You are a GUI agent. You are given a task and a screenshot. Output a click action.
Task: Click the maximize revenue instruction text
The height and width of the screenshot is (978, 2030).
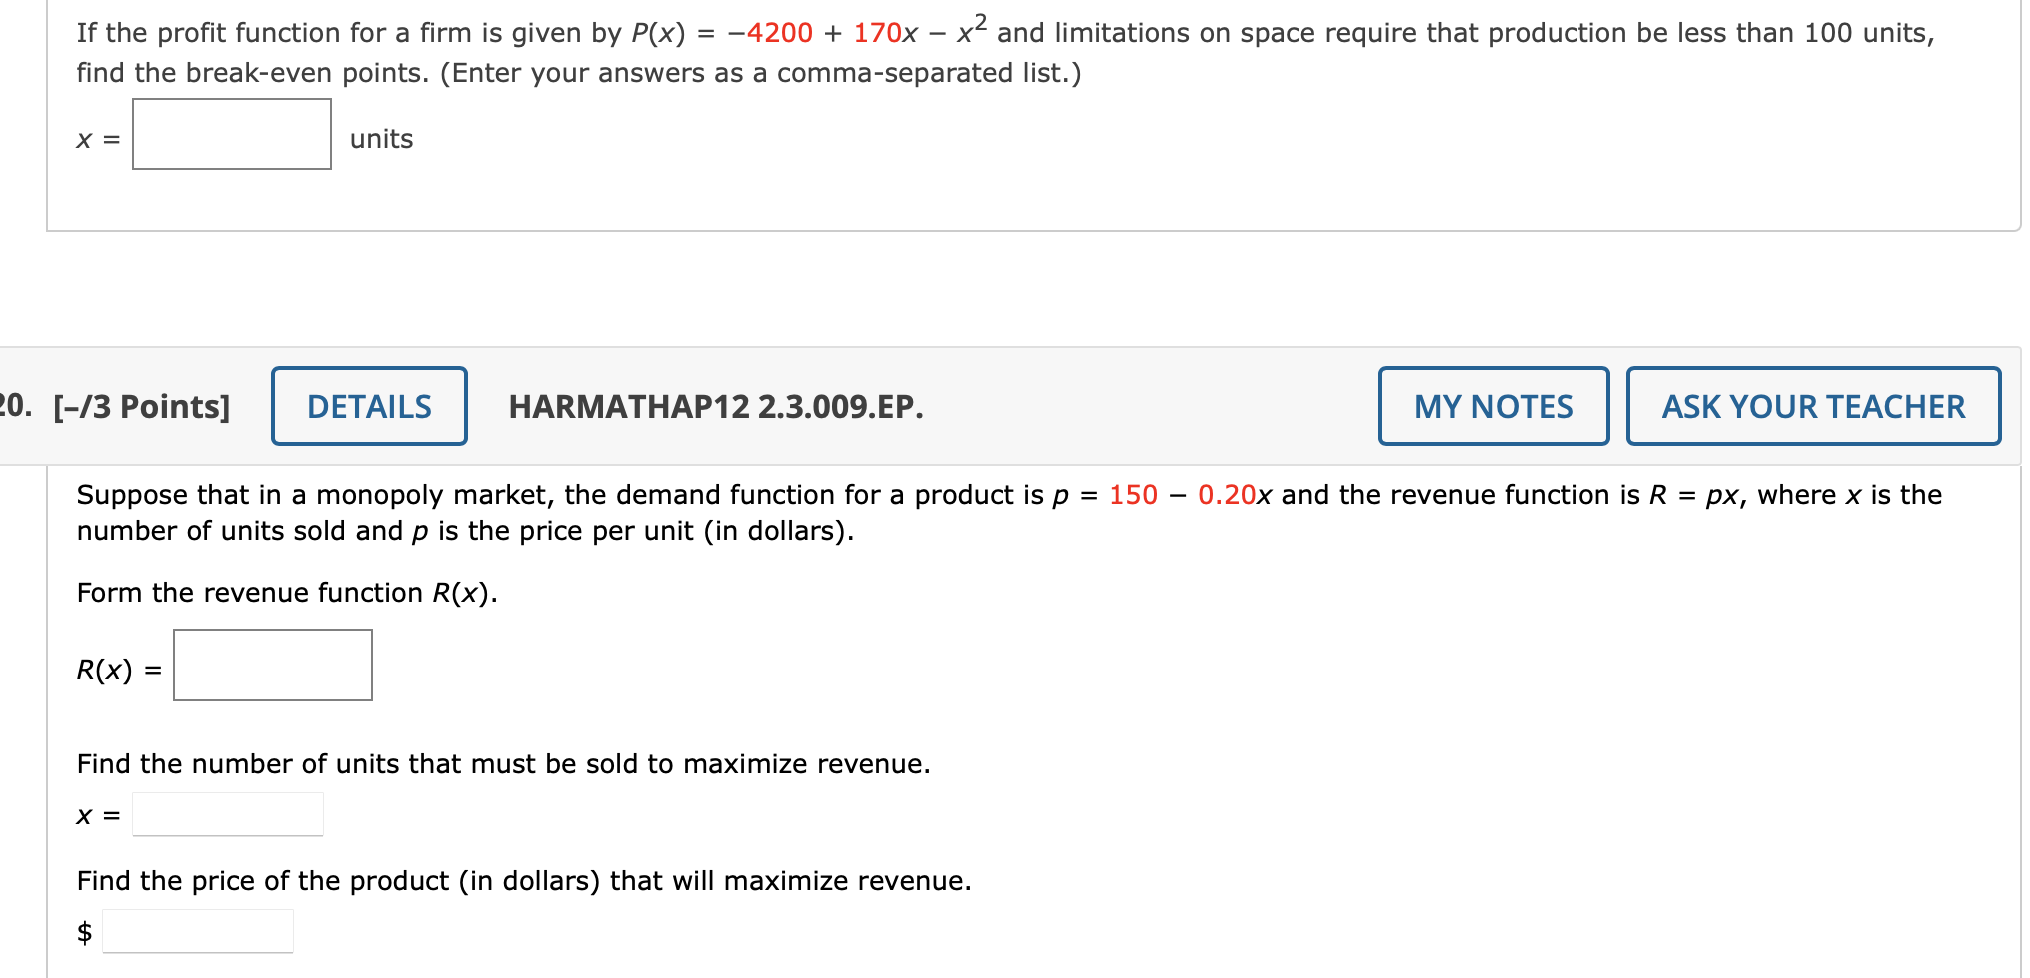[x=503, y=763]
